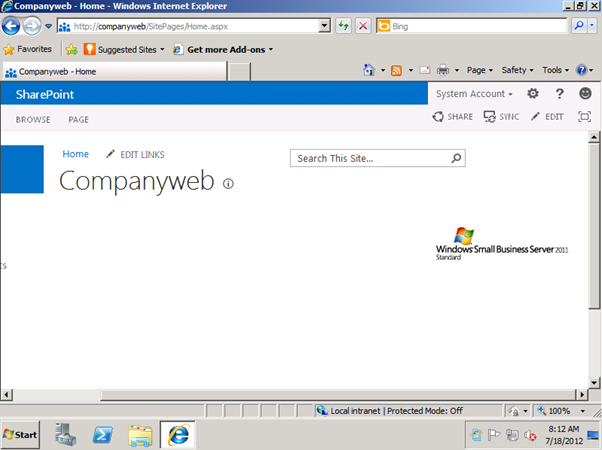
Task: Open the Tools menu
Action: point(555,70)
